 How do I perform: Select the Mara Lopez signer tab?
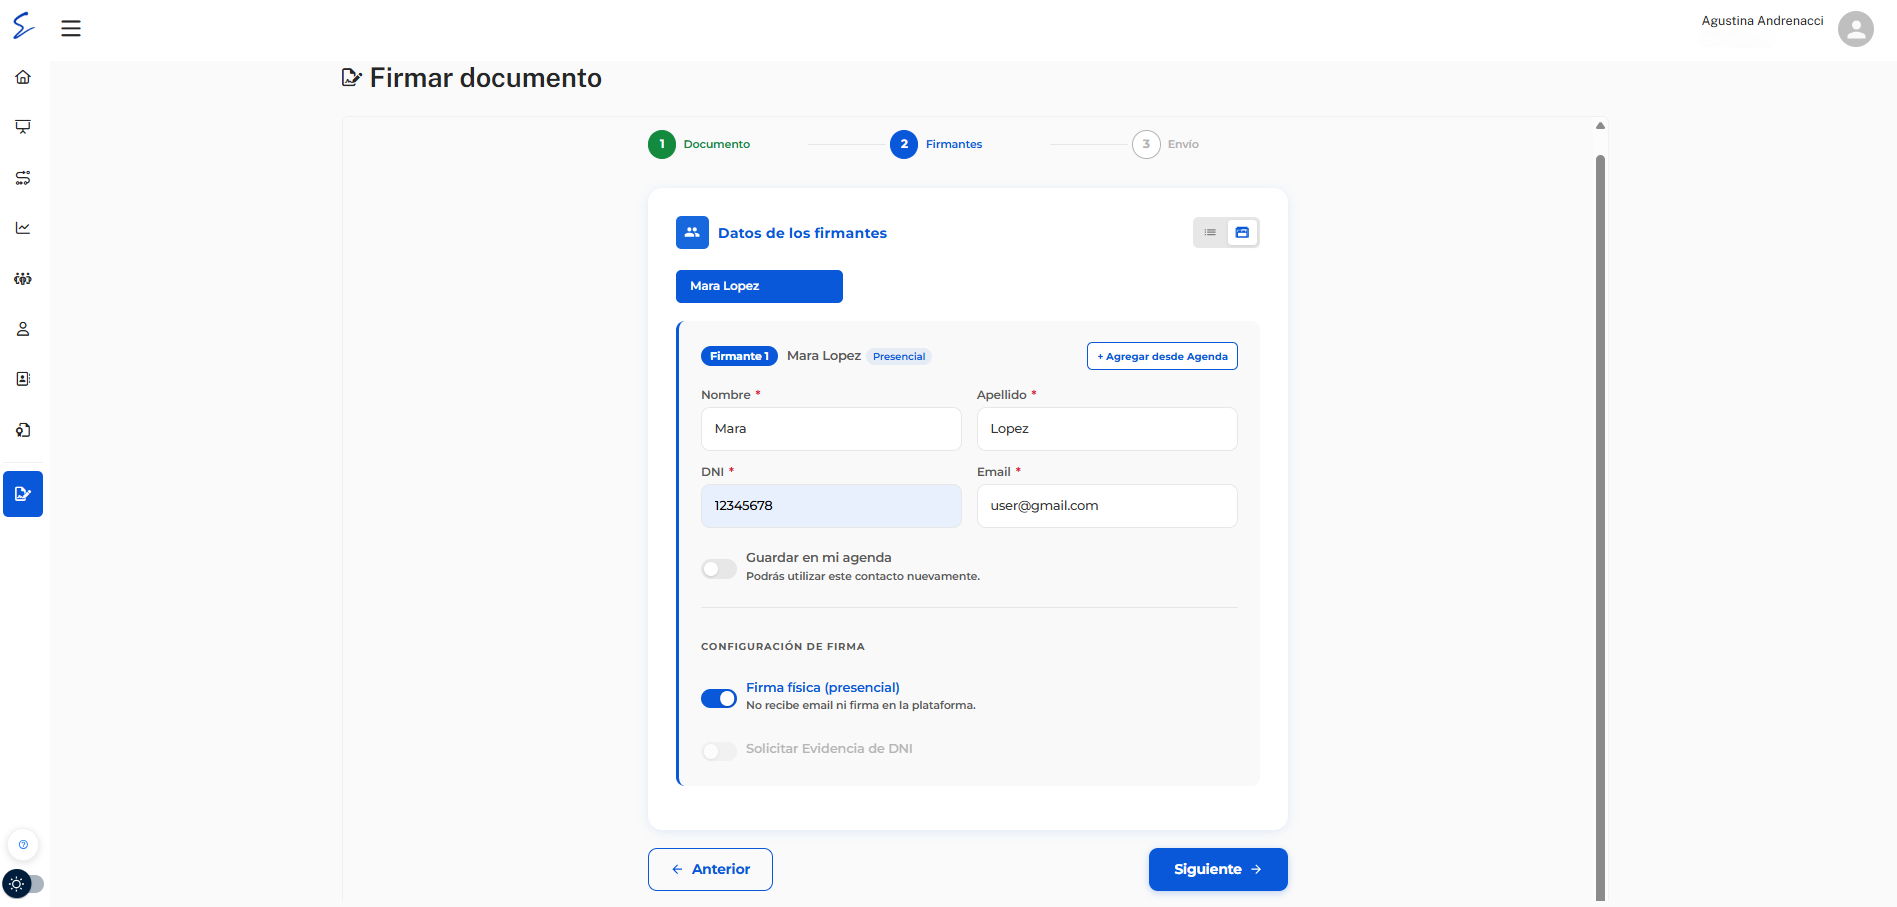pos(759,286)
